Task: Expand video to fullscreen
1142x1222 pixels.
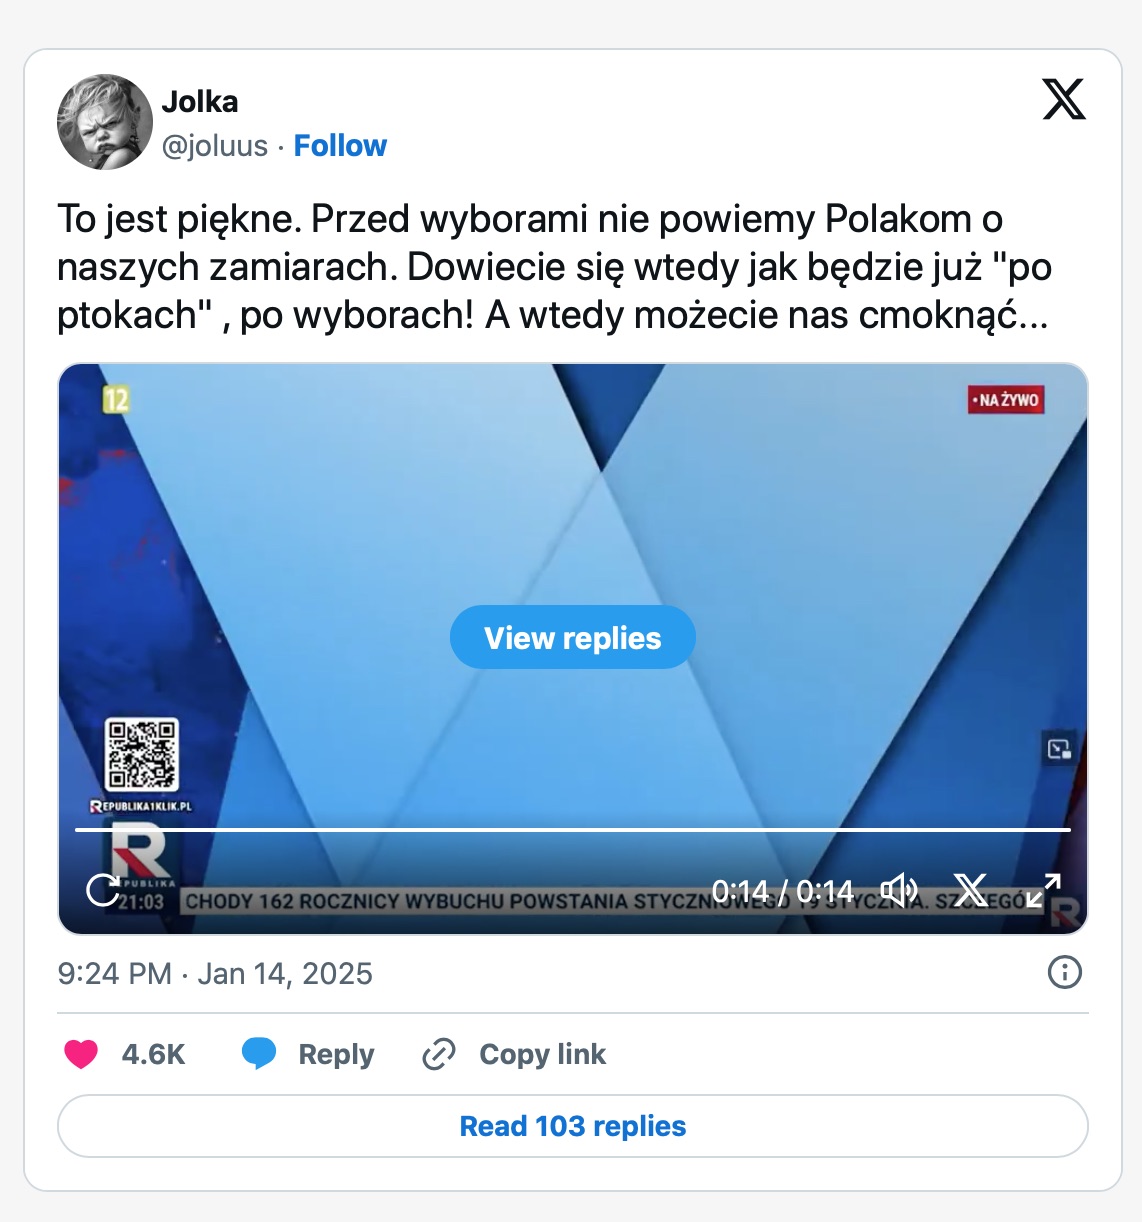Action: click(1043, 889)
